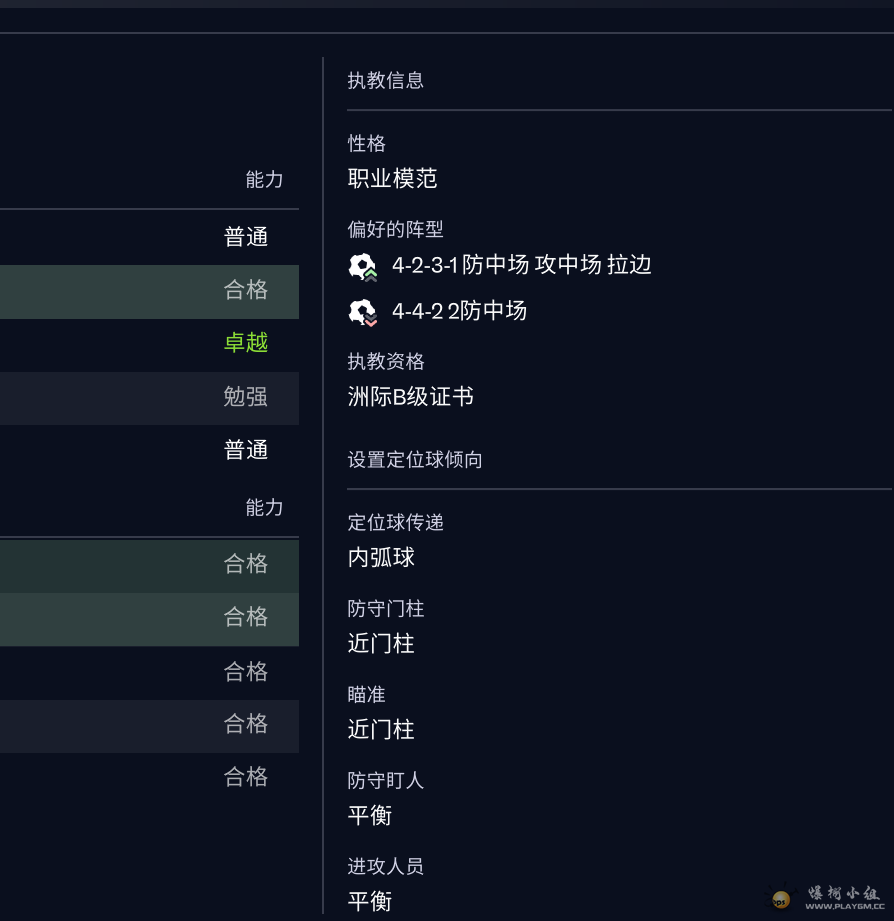This screenshot has width=894, height=921.
Task: Click 平衡 under 进攻人员
Action: [x=369, y=902]
